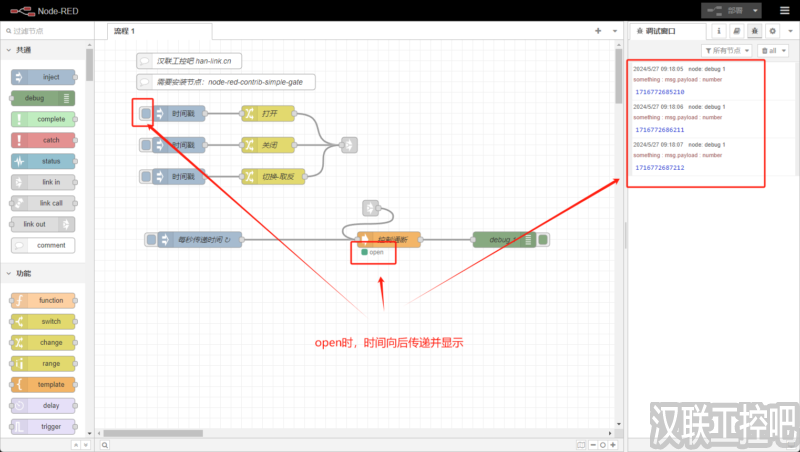Viewport: 800px width, 452px height.
Task: Click the 部署 deploy button
Action: pos(727,10)
